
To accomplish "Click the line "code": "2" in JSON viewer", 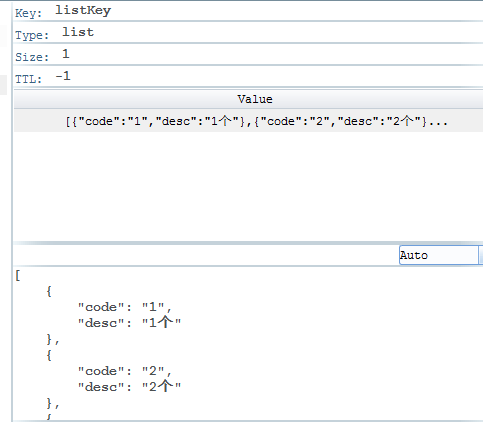I will pos(124,371).
